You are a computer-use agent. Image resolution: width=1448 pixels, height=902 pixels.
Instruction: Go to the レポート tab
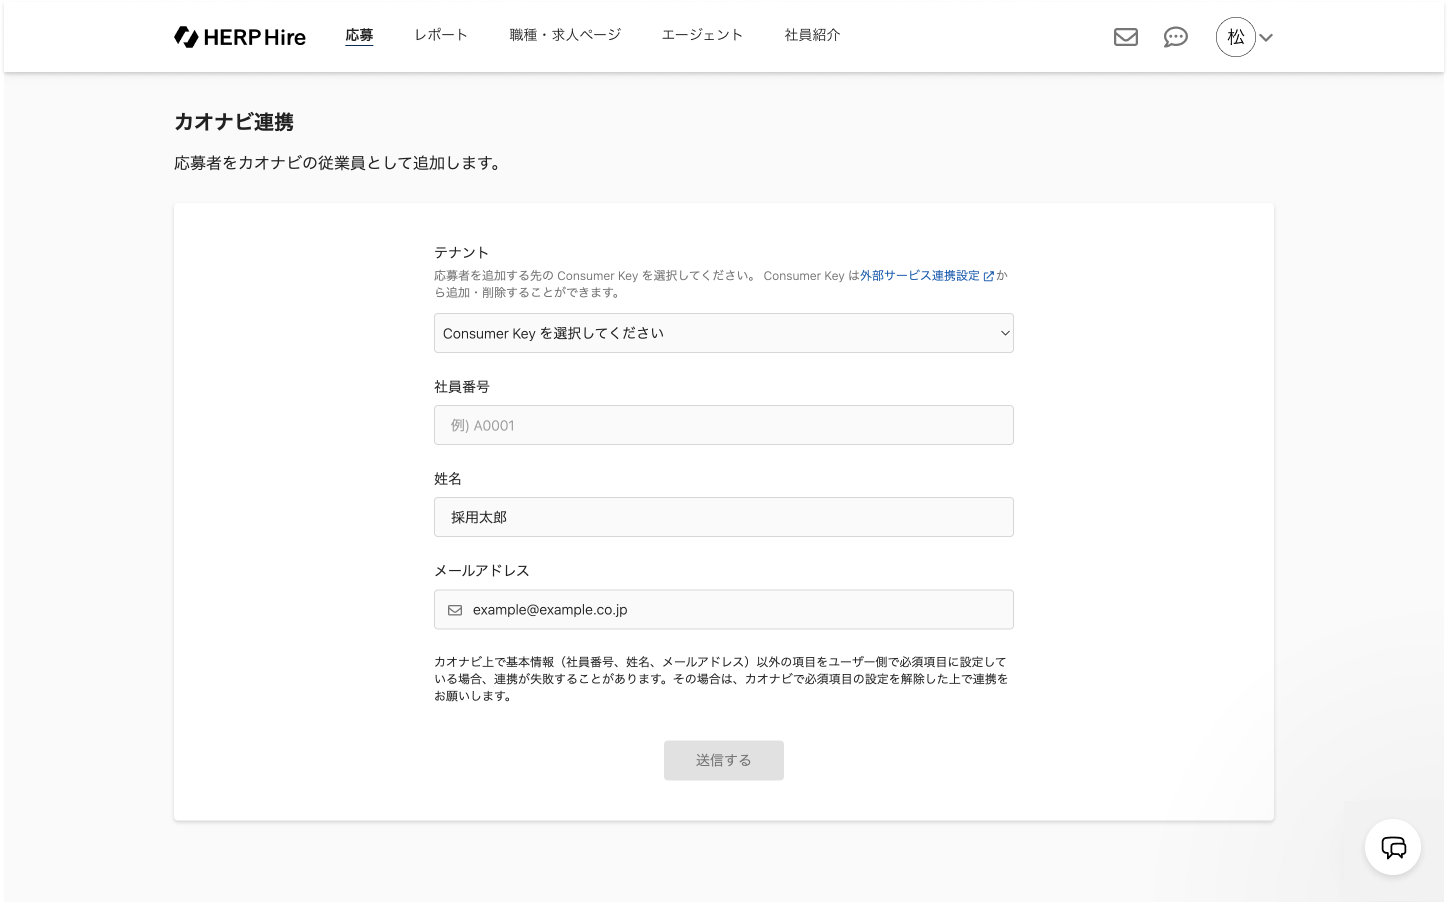coord(441,35)
